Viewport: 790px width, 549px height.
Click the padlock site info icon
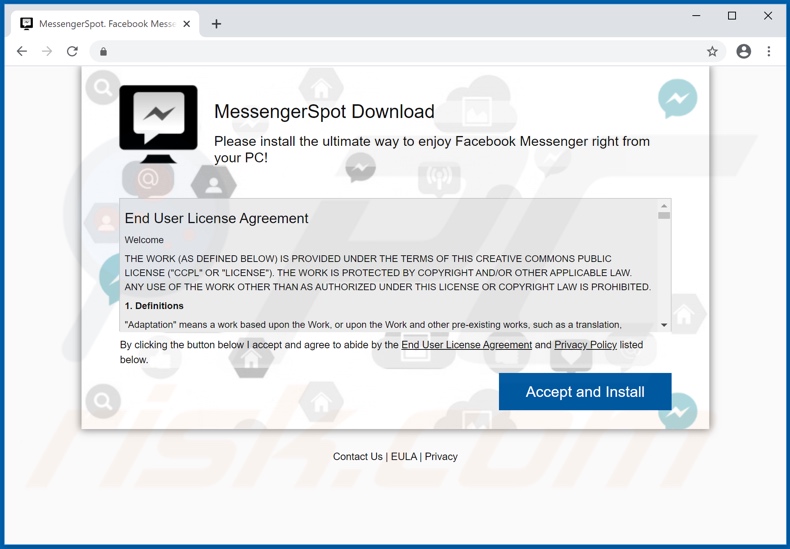[x=103, y=51]
